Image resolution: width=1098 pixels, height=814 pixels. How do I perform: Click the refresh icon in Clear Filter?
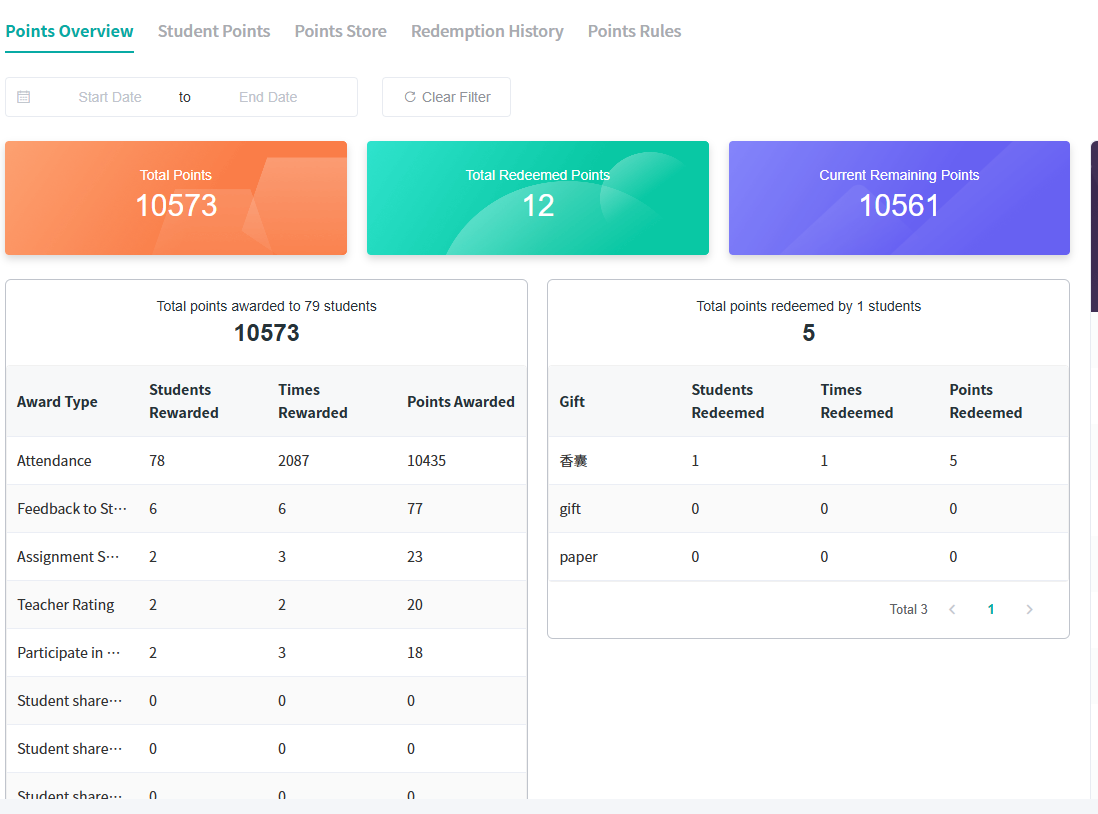(410, 97)
